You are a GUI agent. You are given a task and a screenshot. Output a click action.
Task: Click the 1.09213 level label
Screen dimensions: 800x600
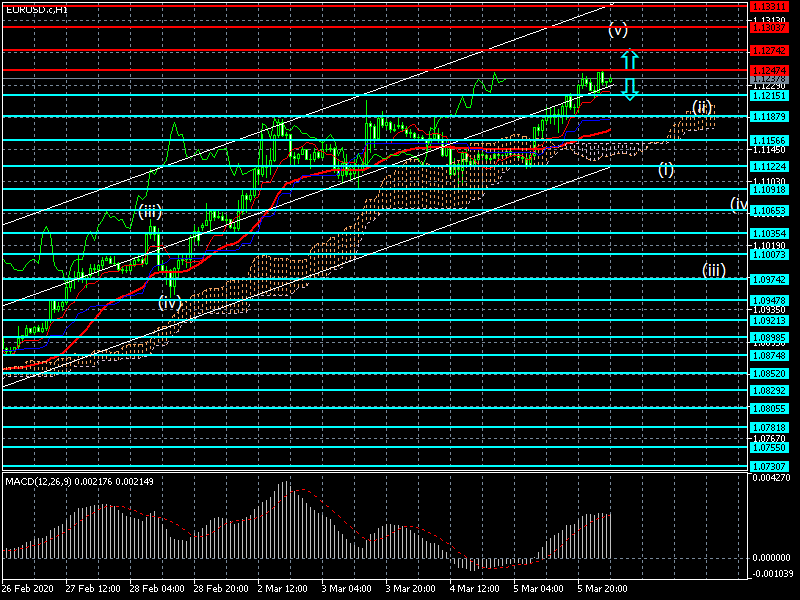pos(768,320)
